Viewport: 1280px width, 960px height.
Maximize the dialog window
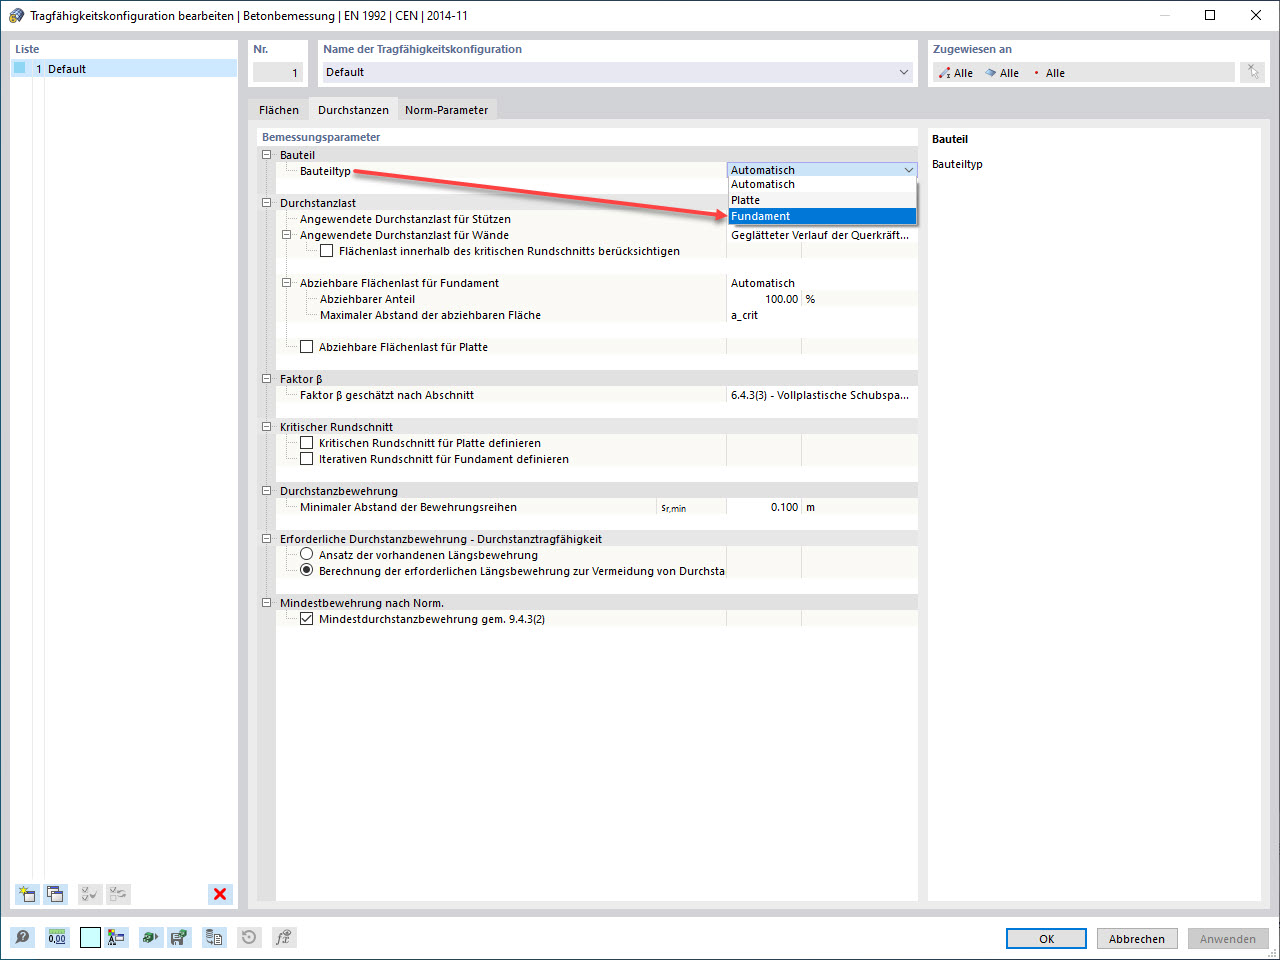1209,15
